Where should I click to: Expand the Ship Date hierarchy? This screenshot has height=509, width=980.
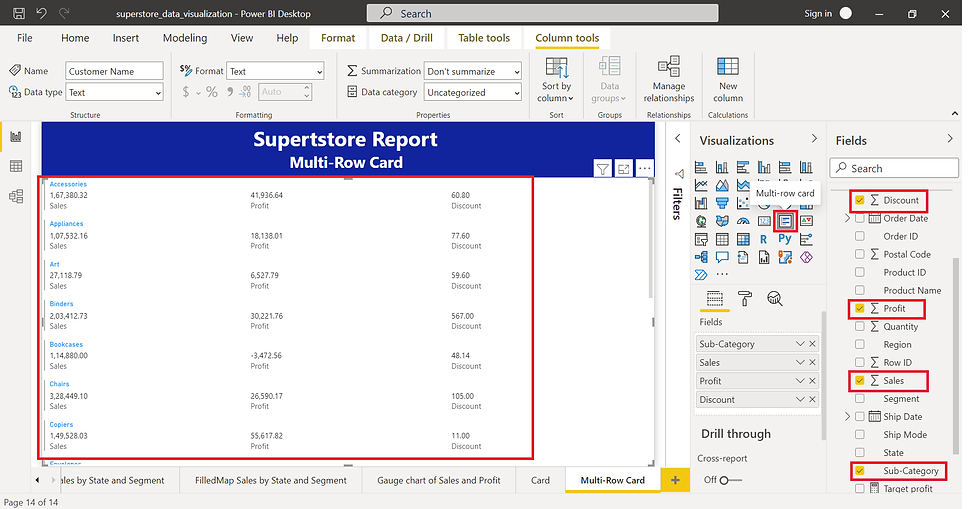(848, 416)
